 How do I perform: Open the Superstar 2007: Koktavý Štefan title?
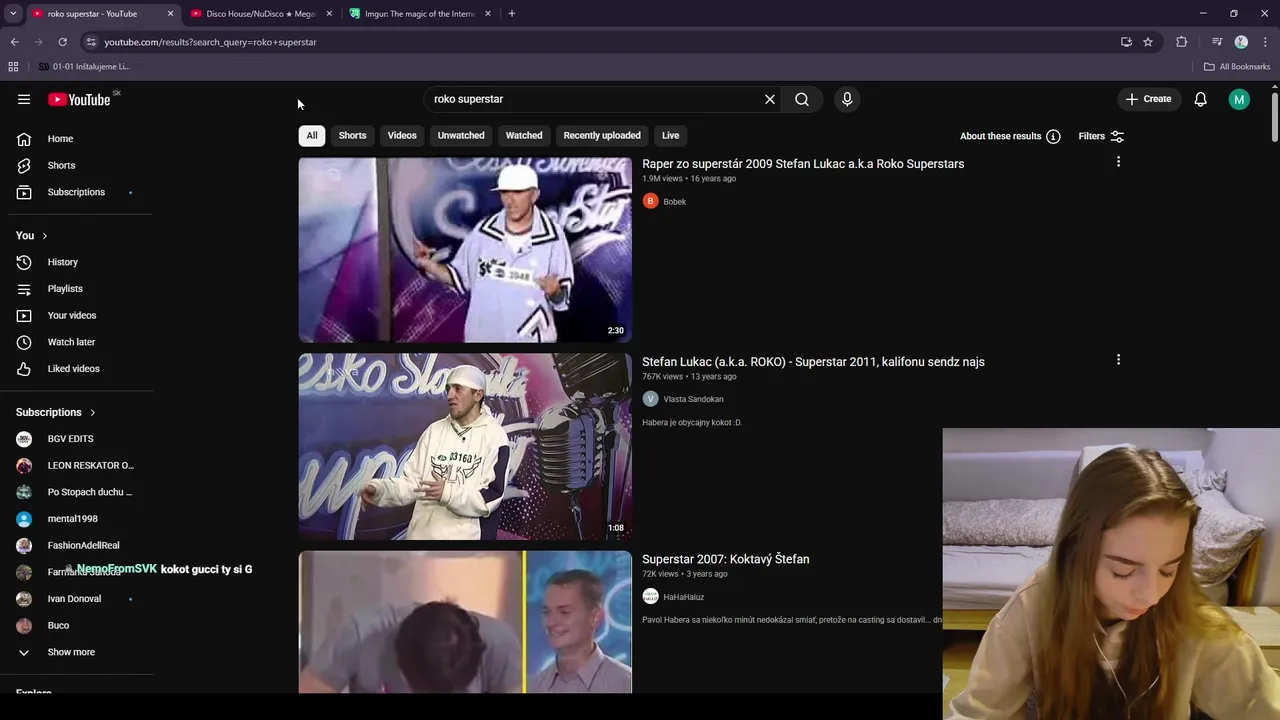(725, 559)
